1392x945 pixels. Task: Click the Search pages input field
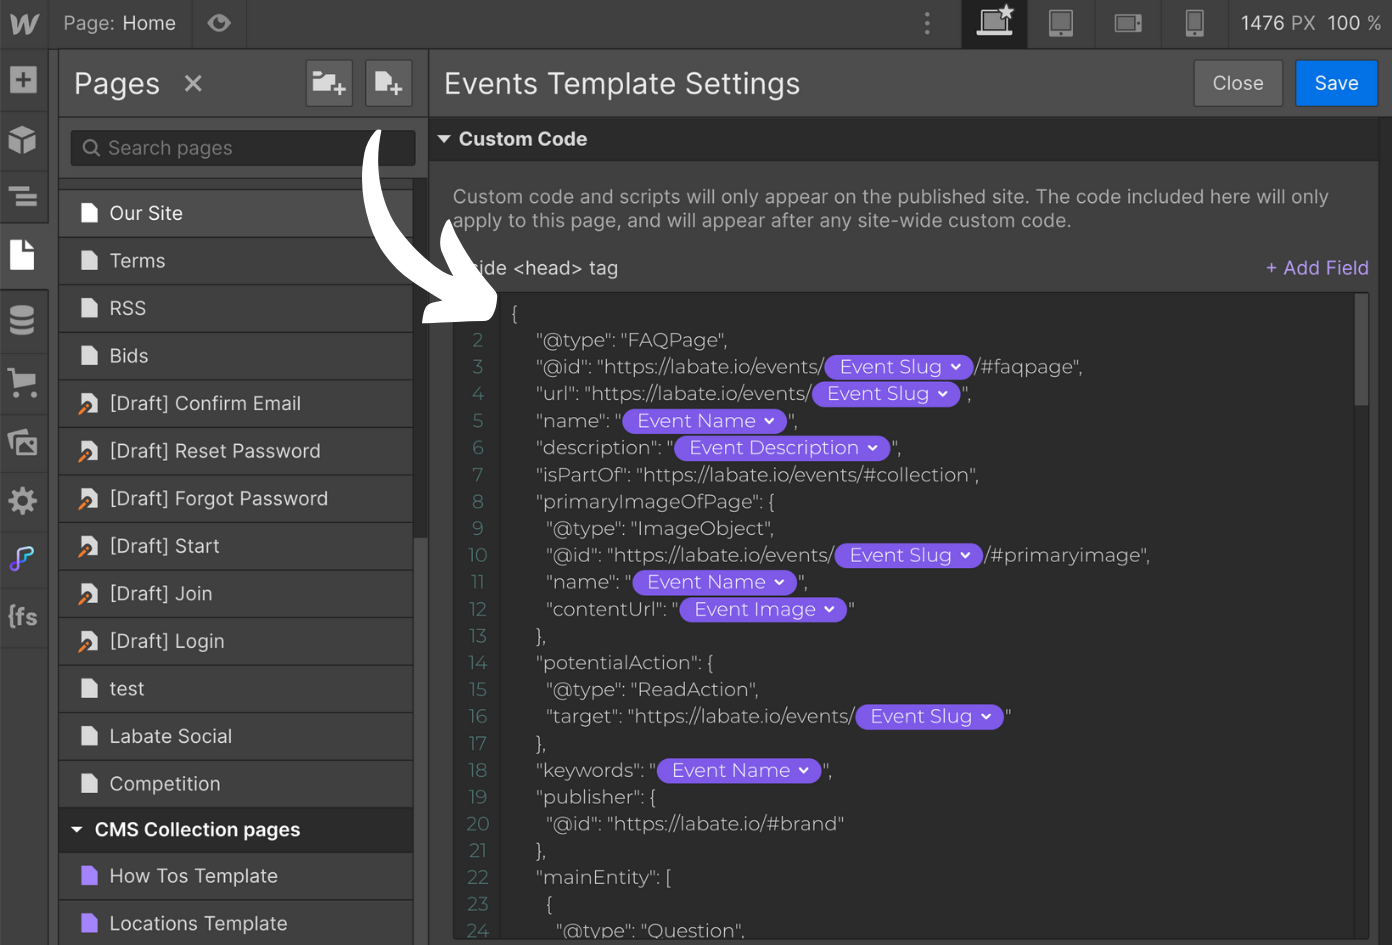pyautogui.click(x=244, y=148)
